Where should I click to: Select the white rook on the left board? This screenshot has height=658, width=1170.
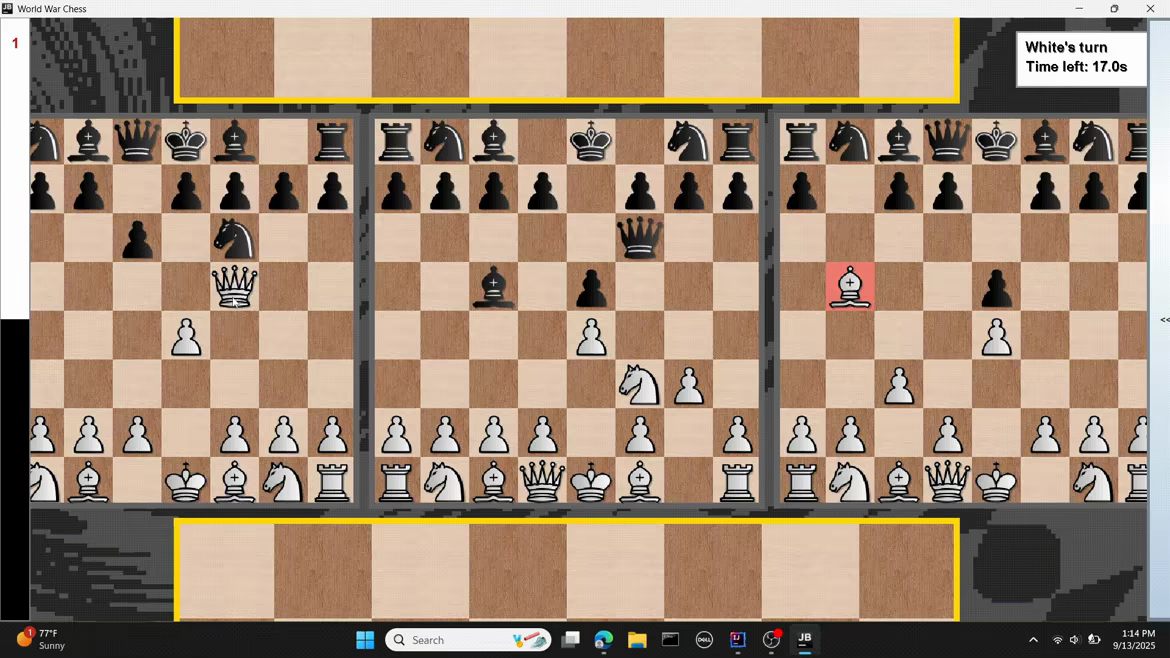tap(332, 482)
